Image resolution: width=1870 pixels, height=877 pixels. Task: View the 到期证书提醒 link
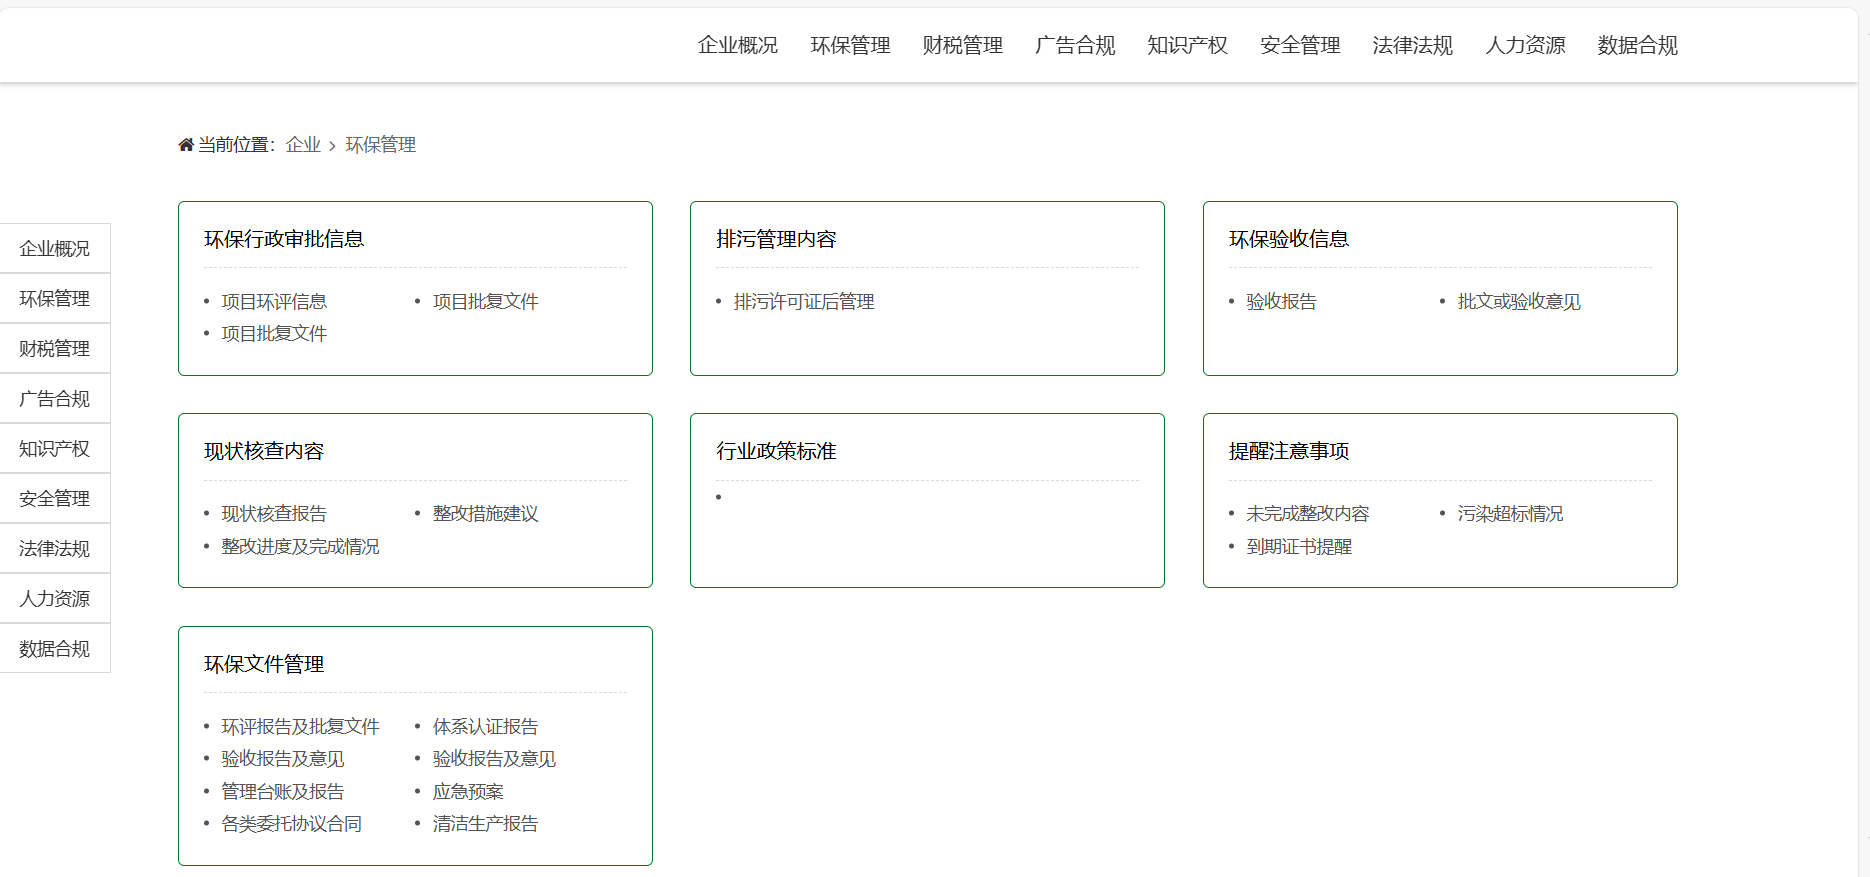(x=1299, y=546)
